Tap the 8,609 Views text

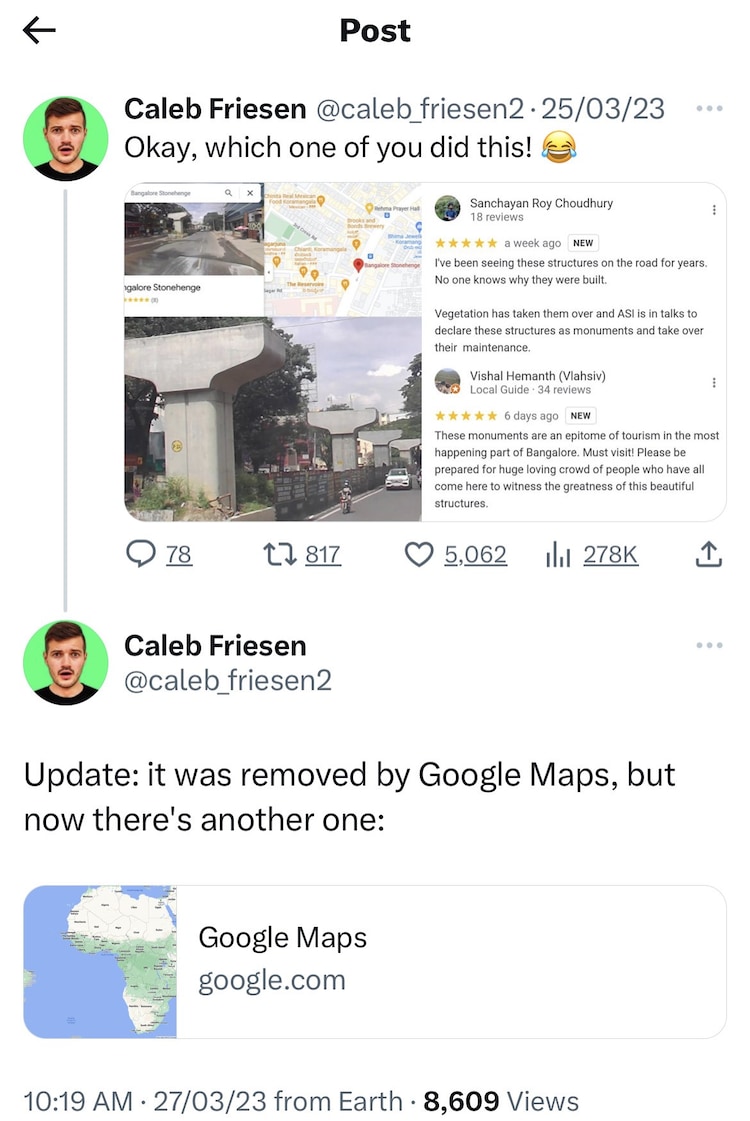click(x=501, y=1101)
